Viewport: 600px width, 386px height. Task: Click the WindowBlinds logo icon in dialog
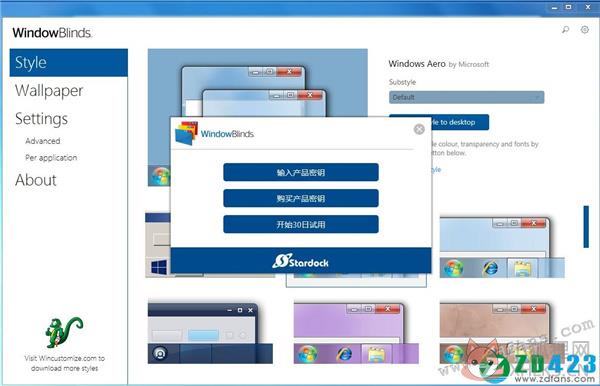point(186,134)
